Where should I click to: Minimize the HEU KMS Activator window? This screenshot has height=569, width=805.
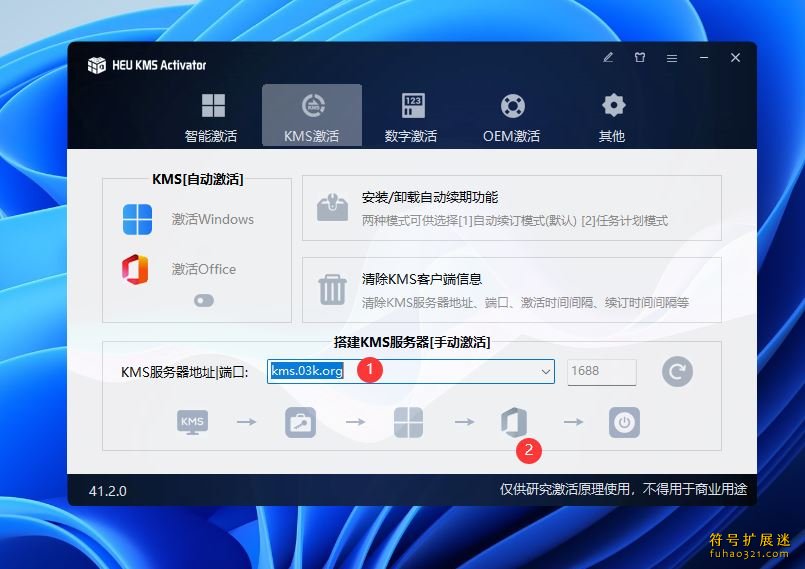(x=704, y=58)
